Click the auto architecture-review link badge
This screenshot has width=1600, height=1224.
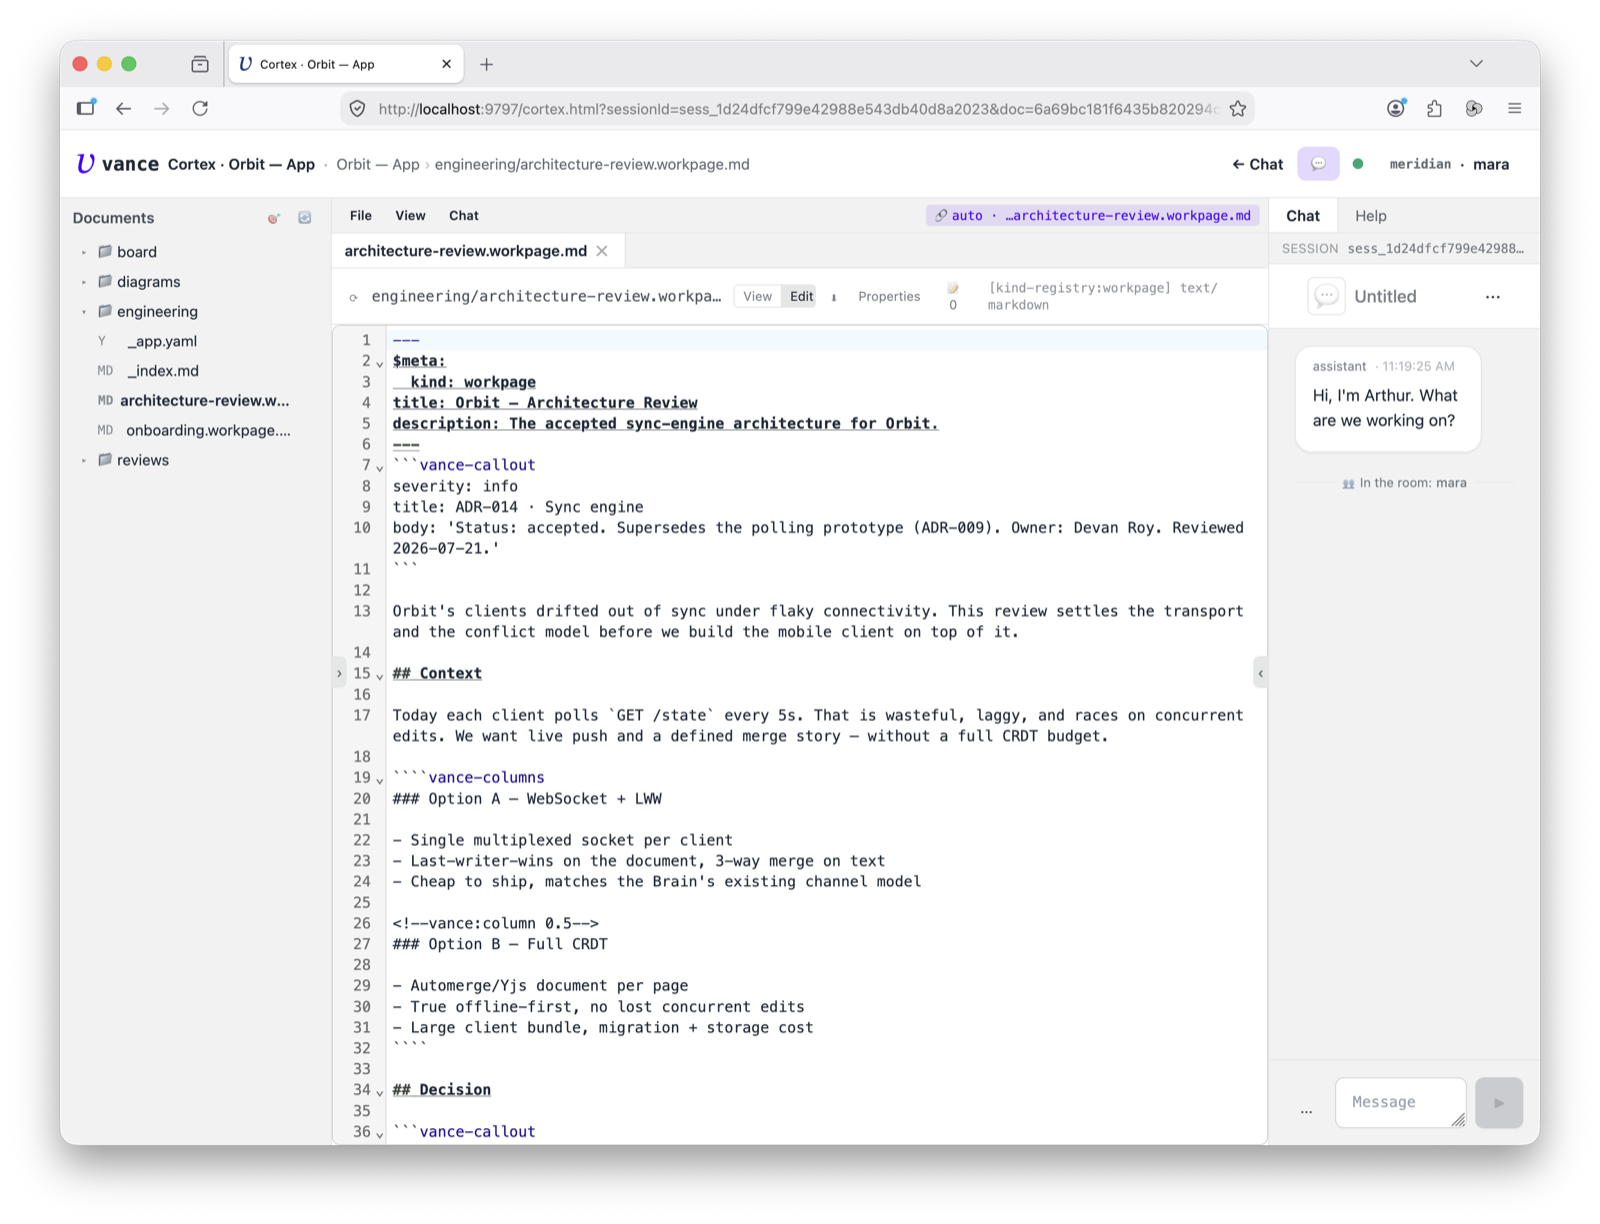(1093, 216)
